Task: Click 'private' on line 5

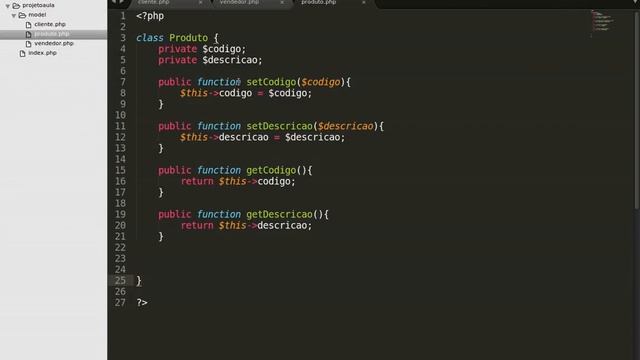Action: click(x=178, y=60)
